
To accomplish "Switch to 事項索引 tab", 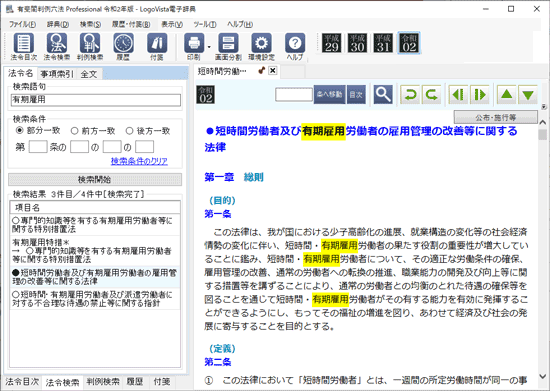I will (x=57, y=74).
